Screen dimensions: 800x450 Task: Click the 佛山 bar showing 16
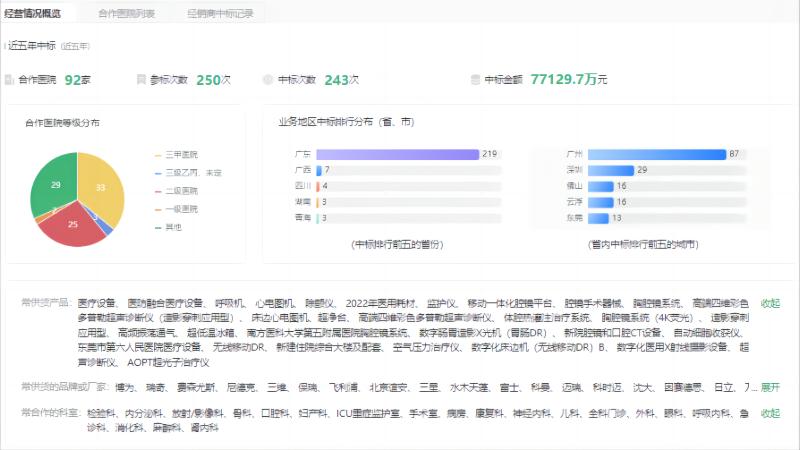click(601, 186)
